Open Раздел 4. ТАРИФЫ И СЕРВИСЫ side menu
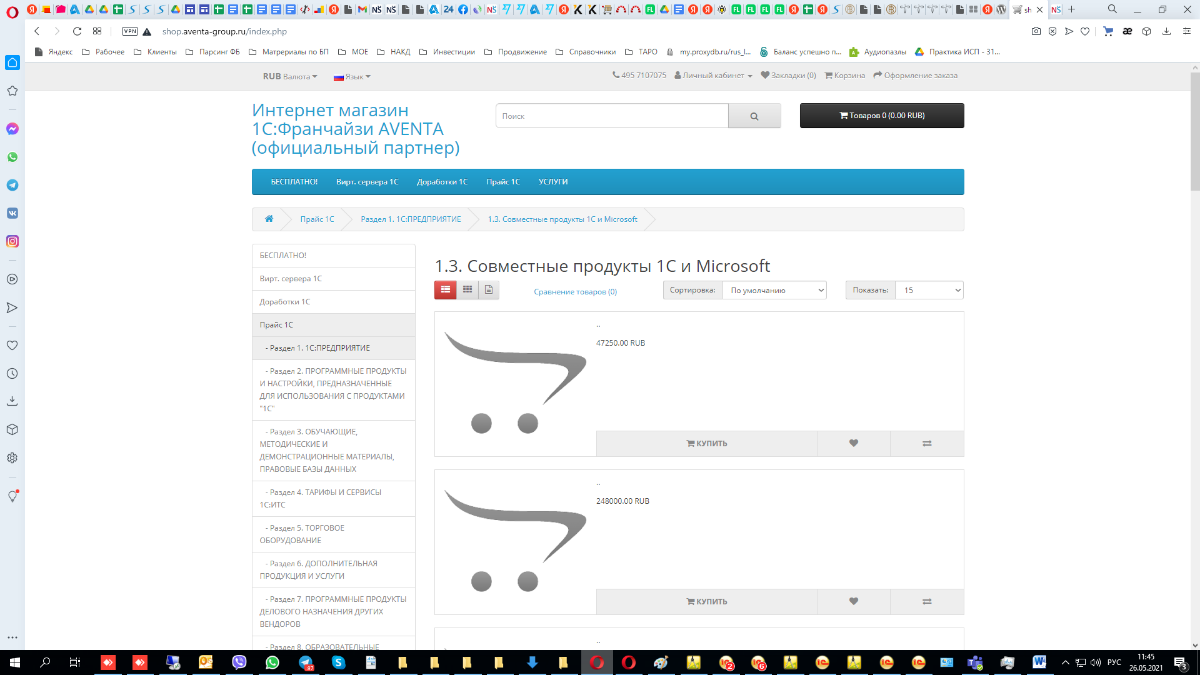The width and height of the screenshot is (1200, 675). tap(334, 499)
